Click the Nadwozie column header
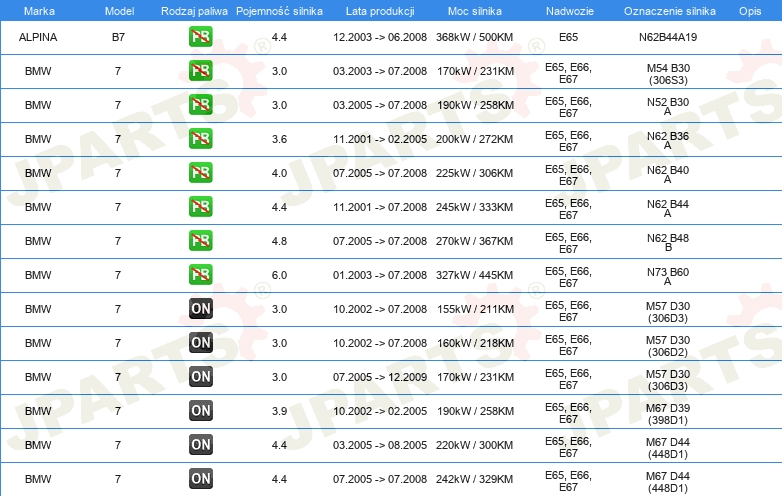782x496 pixels. (x=570, y=11)
